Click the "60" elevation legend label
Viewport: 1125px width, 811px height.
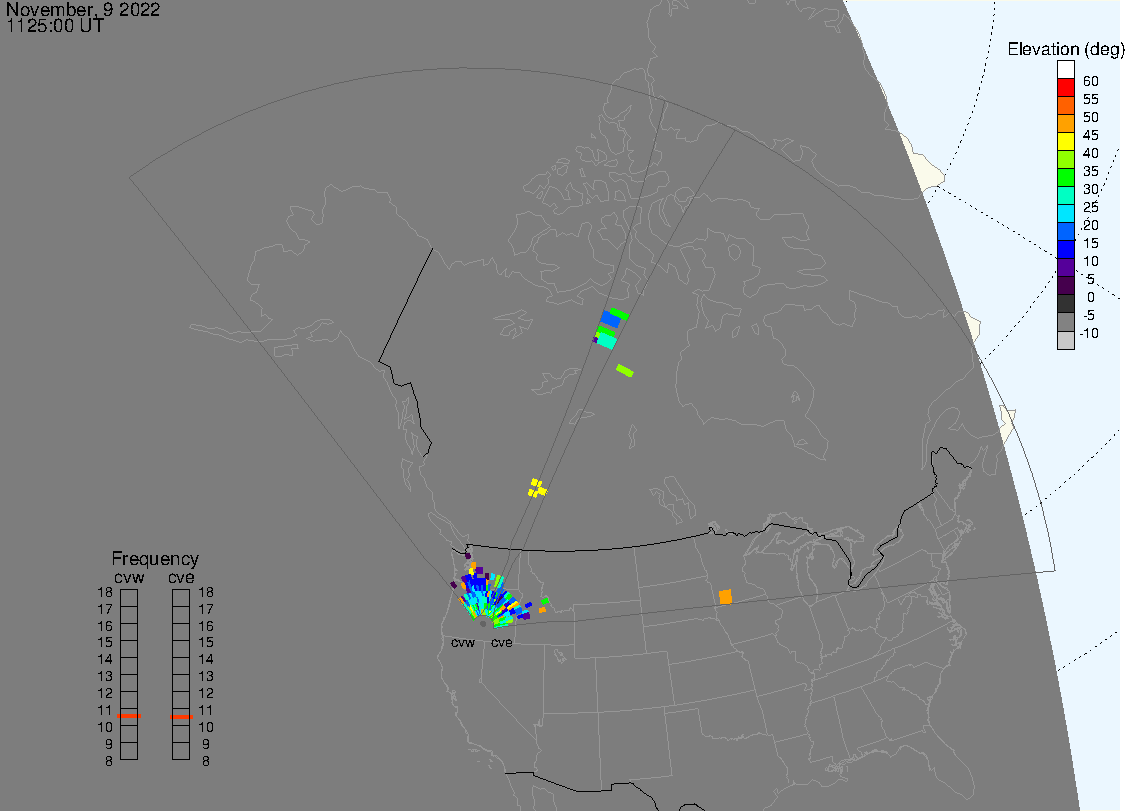coord(1091,81)
